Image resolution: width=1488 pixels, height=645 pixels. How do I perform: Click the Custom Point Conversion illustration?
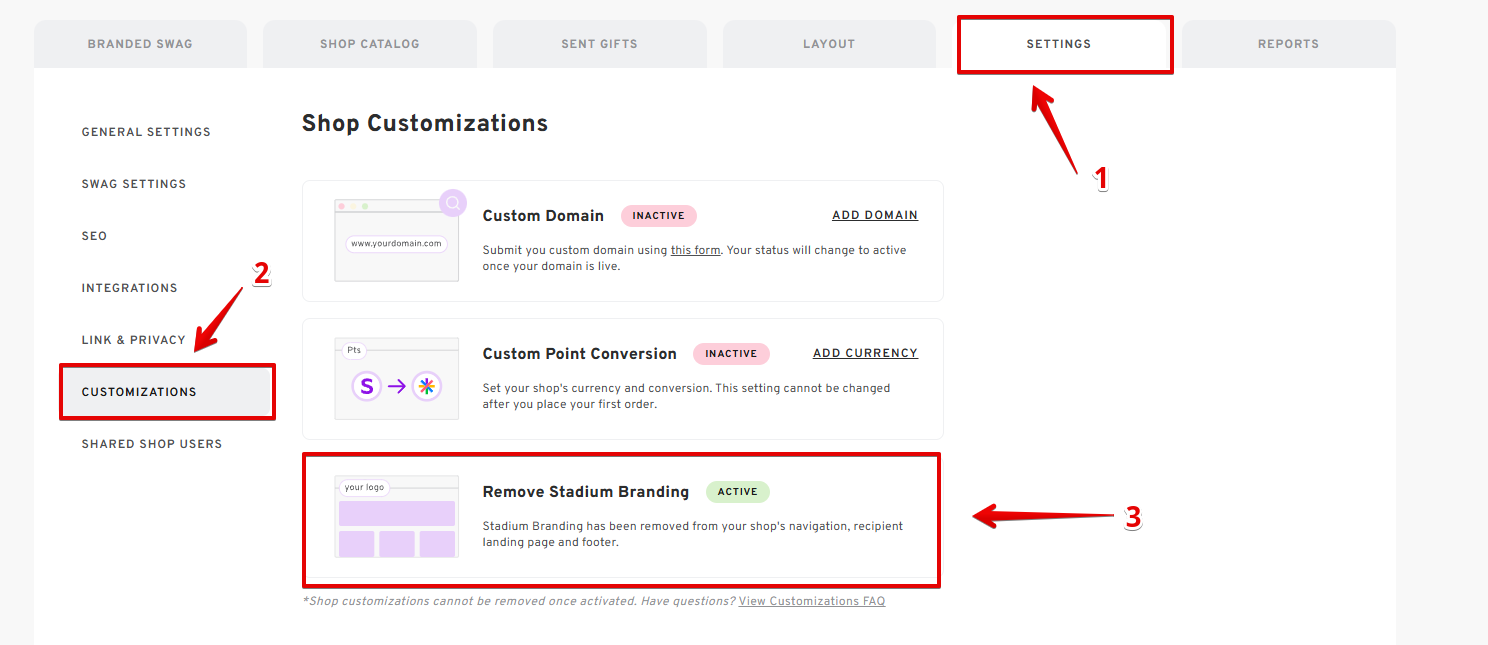pos(396,379)
